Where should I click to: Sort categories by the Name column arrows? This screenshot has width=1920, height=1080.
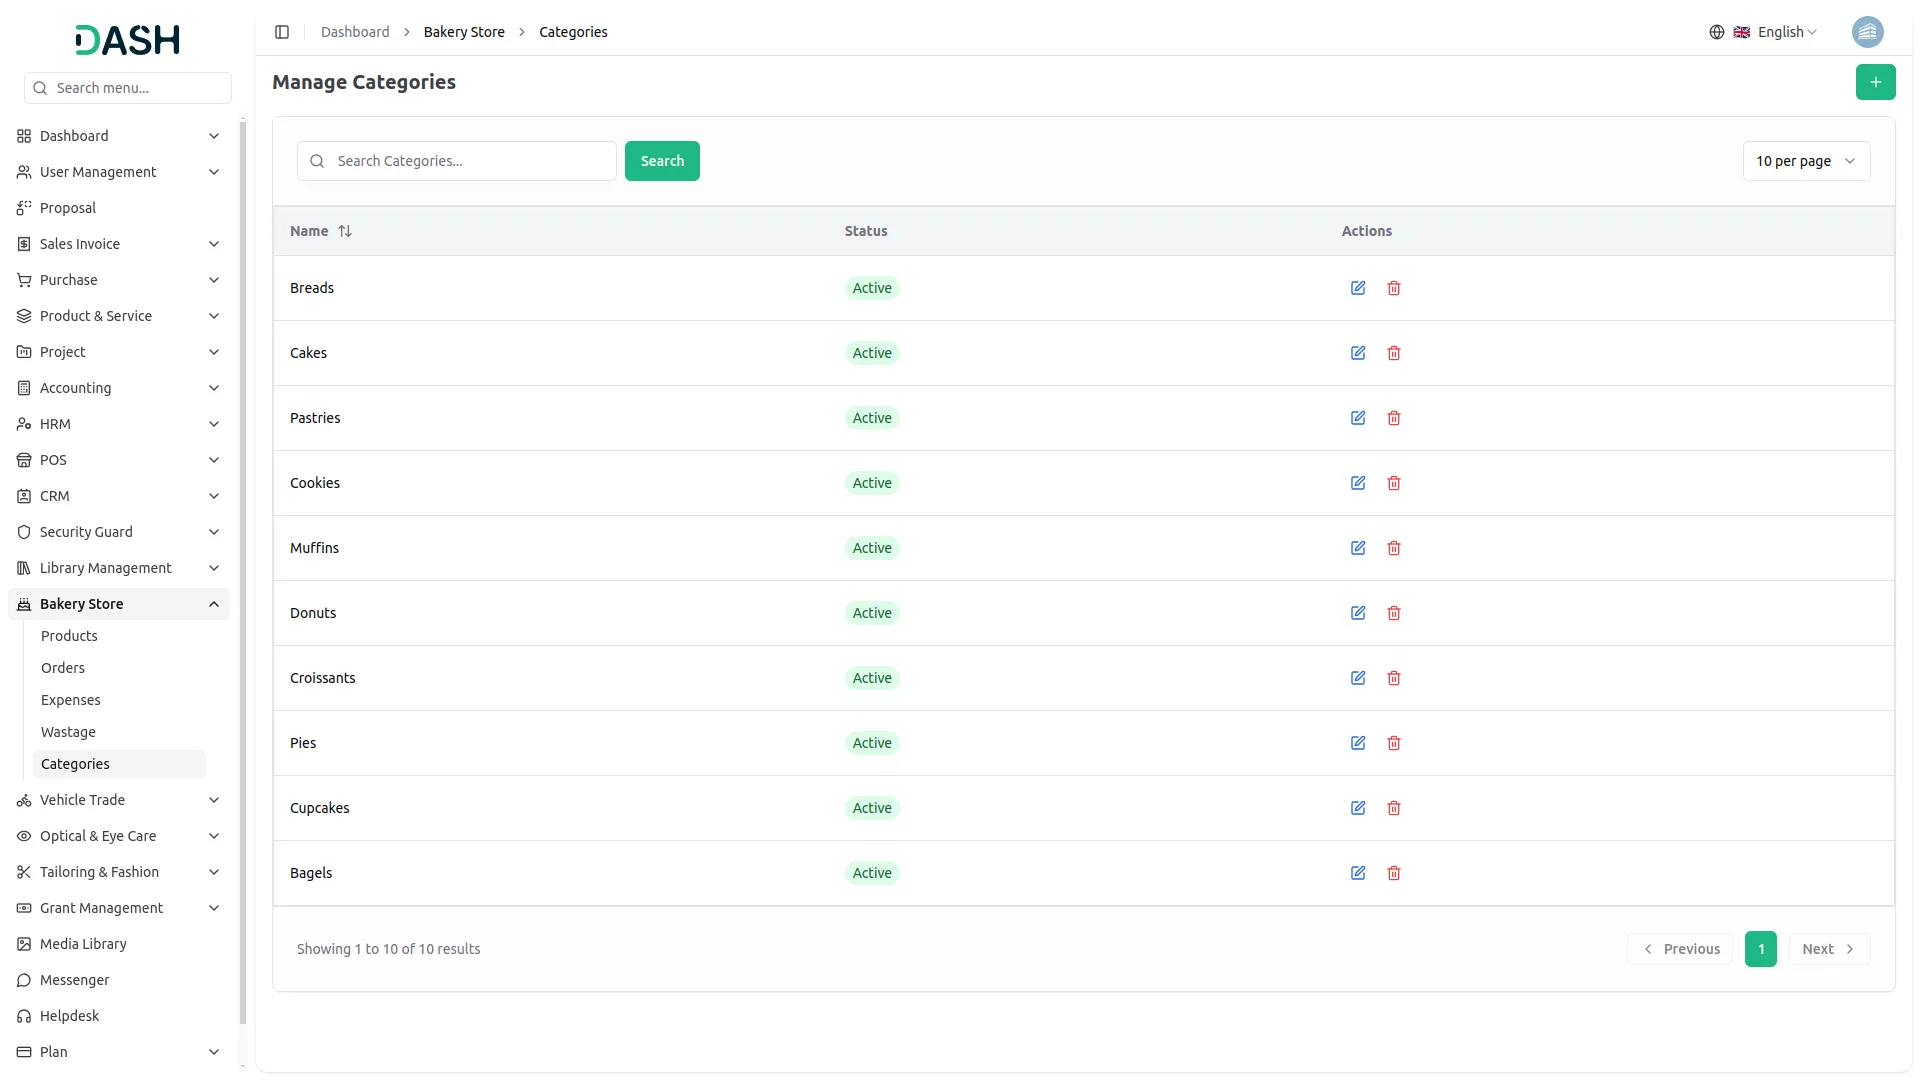click(x=345, y=231)
